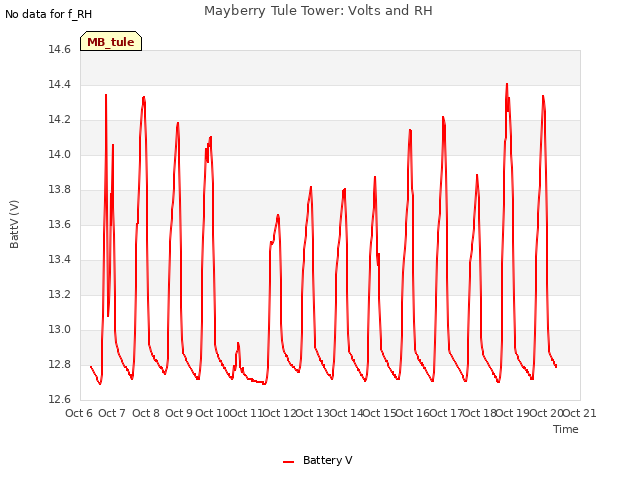This screenshot has height=480, width=640.
Task: Click the 13.2 y-axis tick label
Action: pos(59,294)
